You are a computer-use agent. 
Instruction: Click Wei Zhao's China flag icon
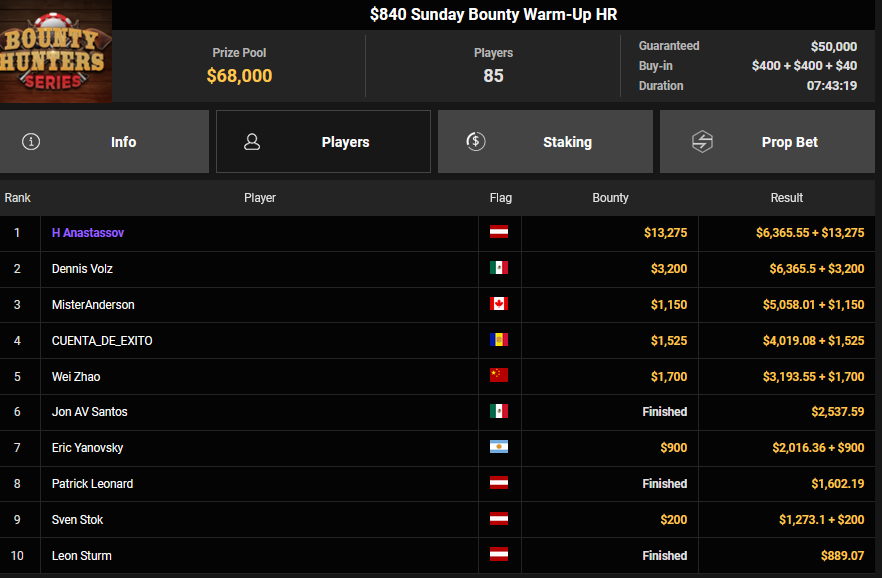click(499, 376)
